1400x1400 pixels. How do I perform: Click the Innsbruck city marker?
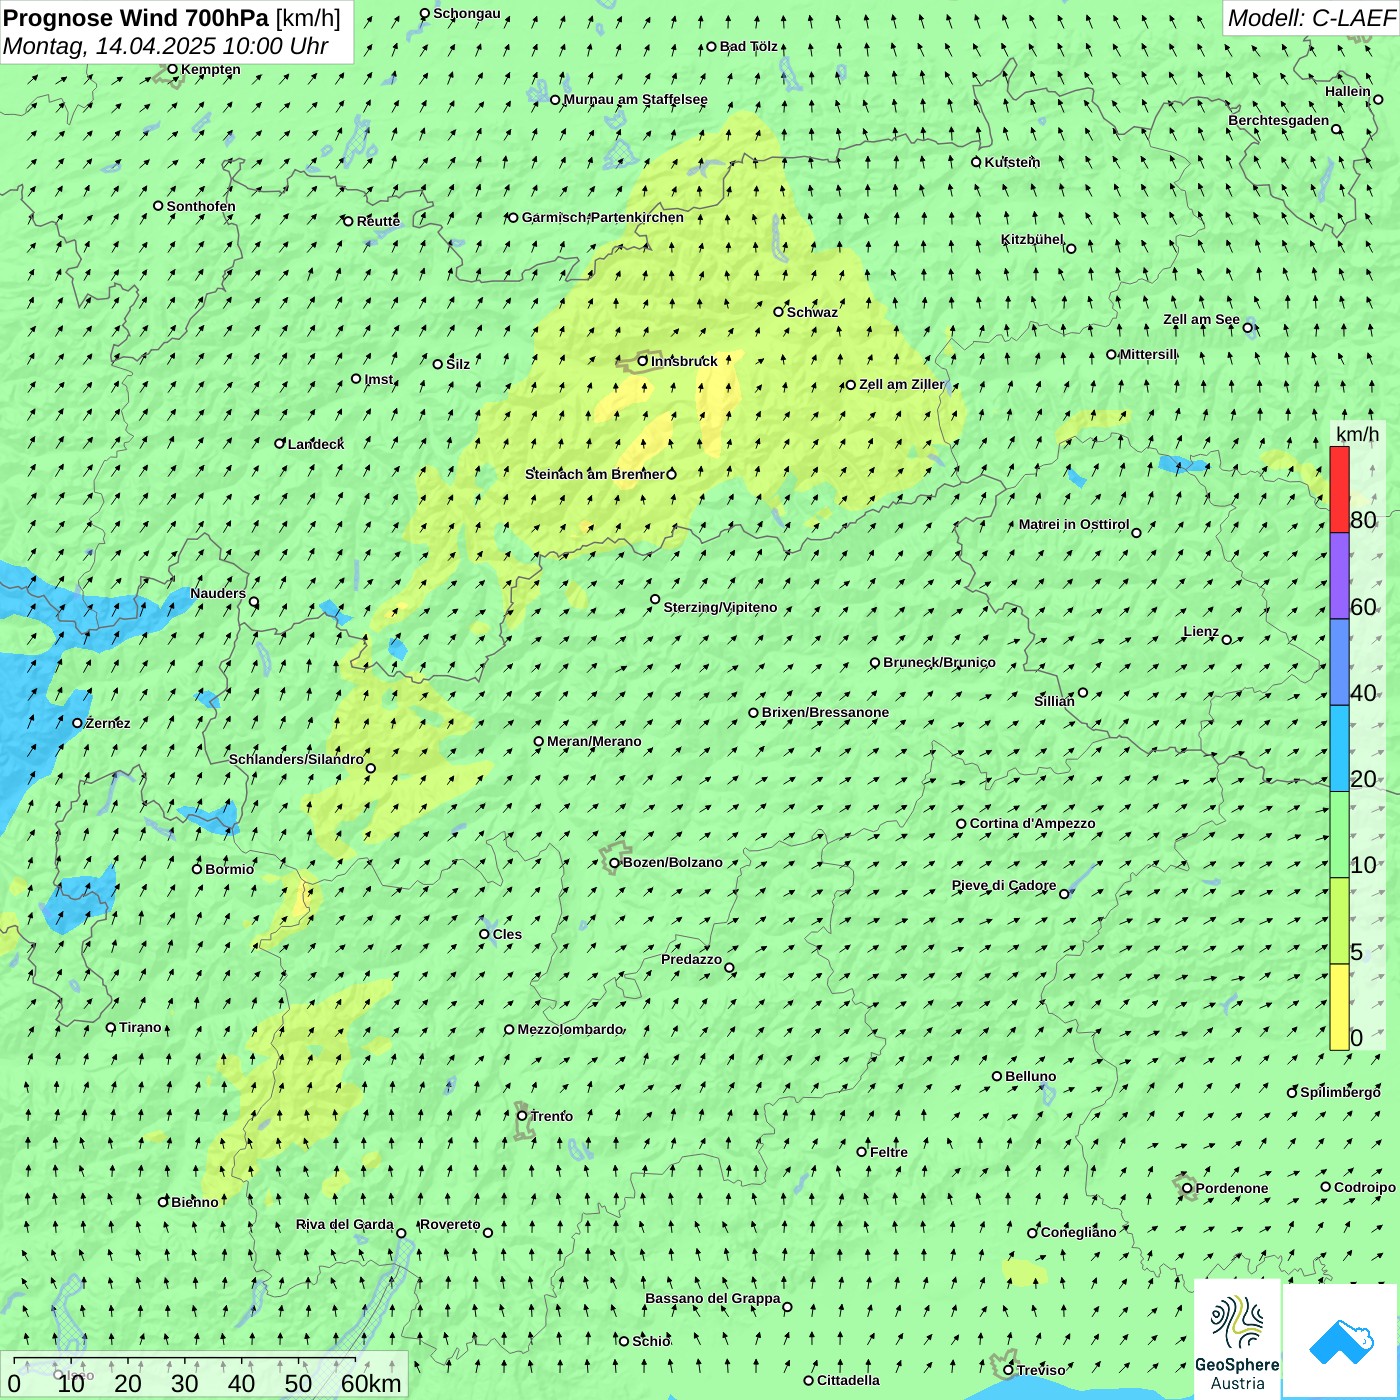tap(643, 361)
